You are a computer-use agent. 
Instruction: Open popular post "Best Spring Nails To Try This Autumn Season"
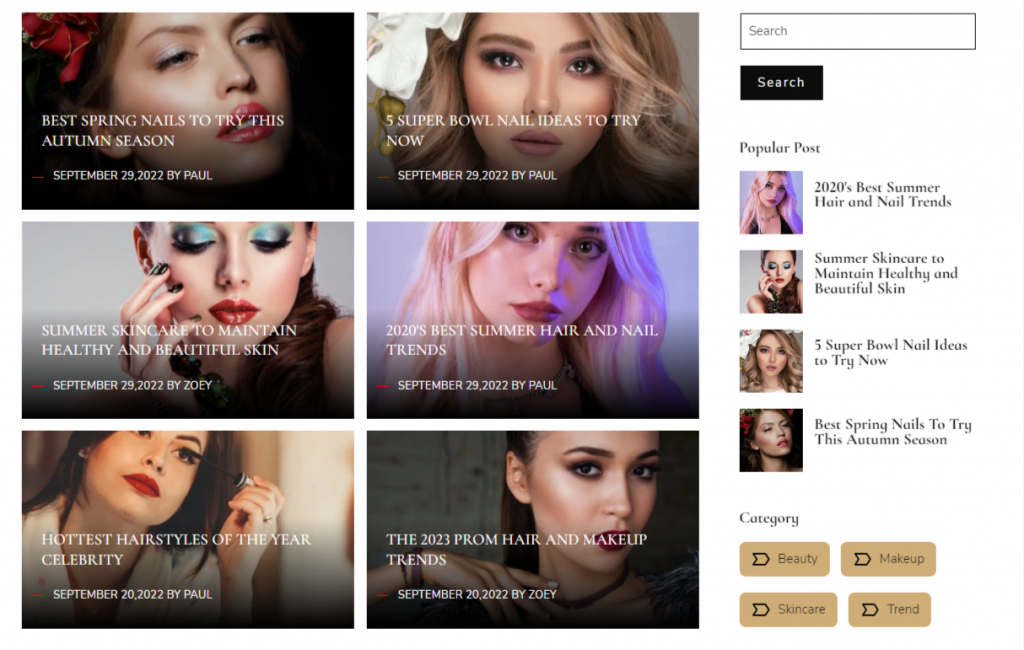891,431
